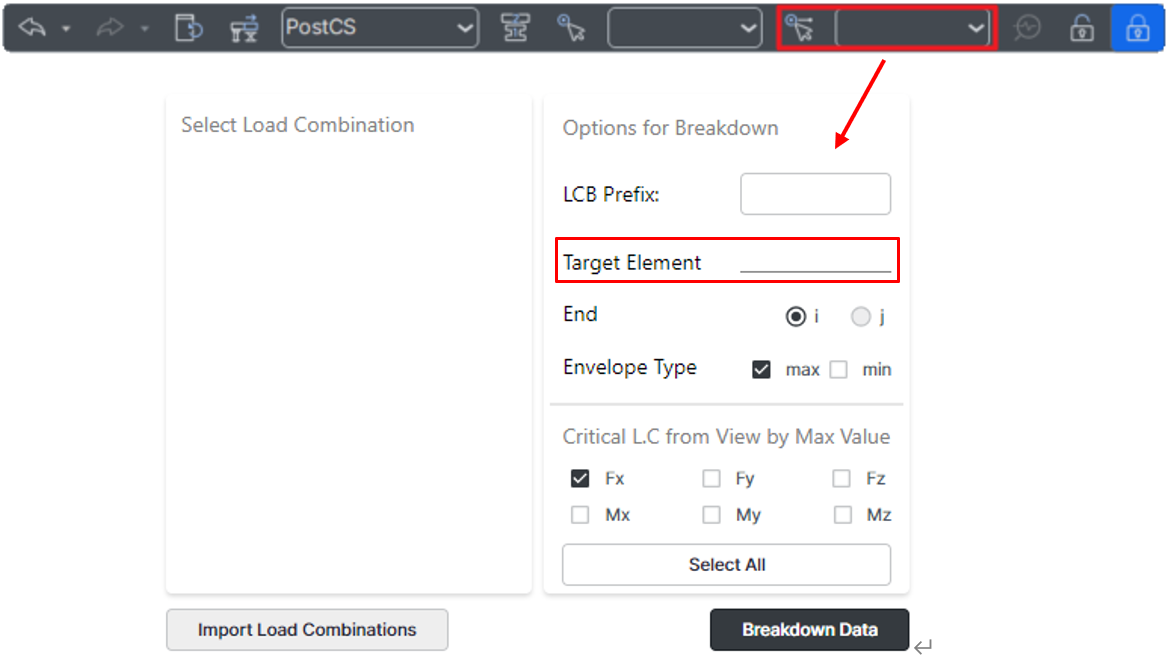
Task: Click the construction stage icon before PostCS
Action: 243,28
